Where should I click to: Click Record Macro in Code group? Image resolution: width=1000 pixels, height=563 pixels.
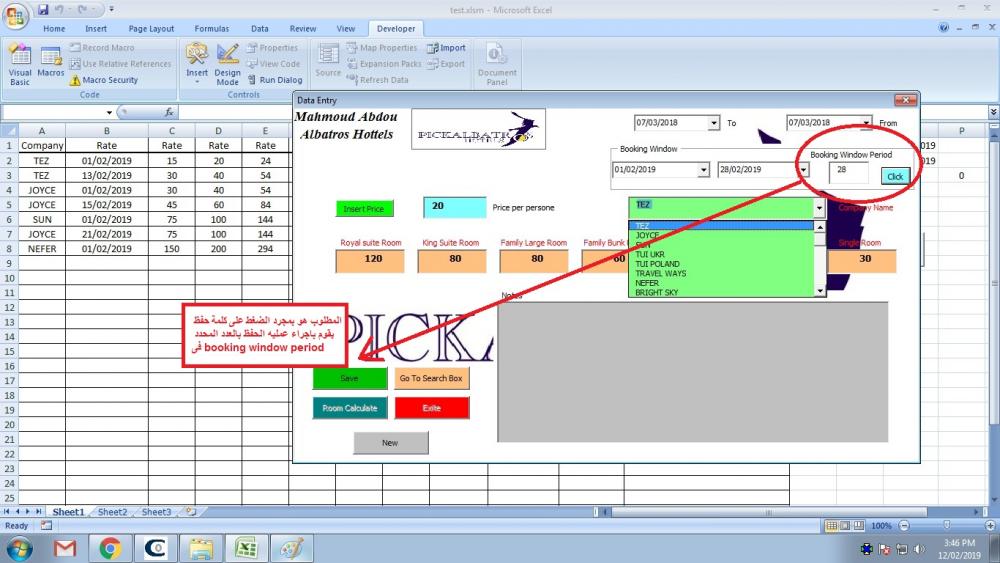[102, 48]
